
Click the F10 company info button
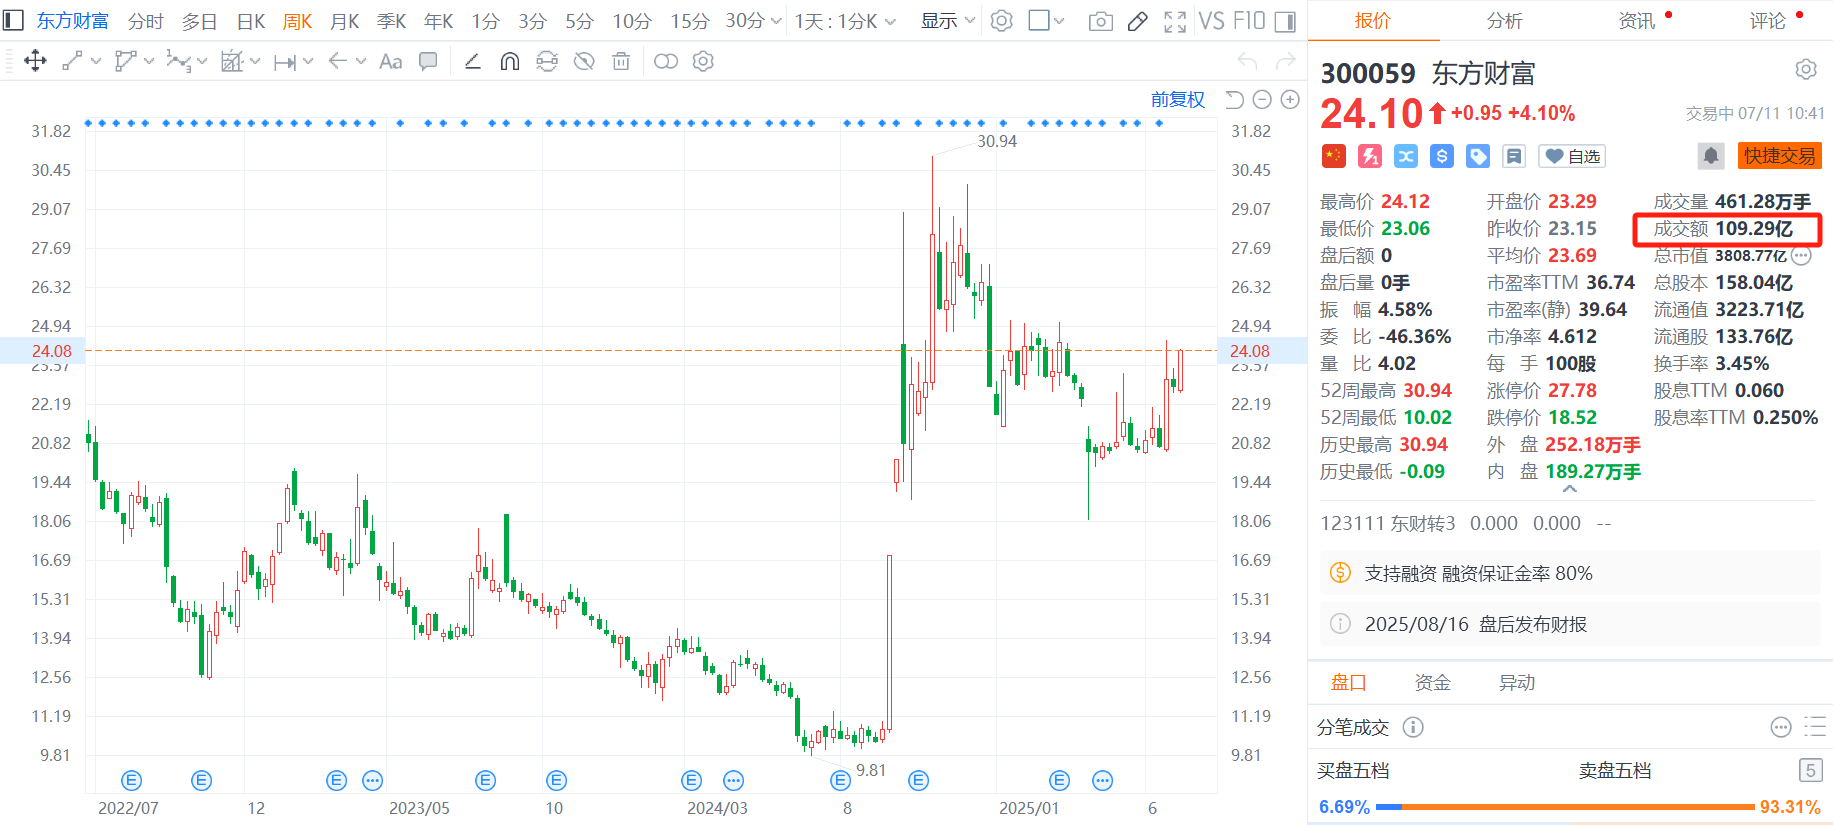[1249, 21]
